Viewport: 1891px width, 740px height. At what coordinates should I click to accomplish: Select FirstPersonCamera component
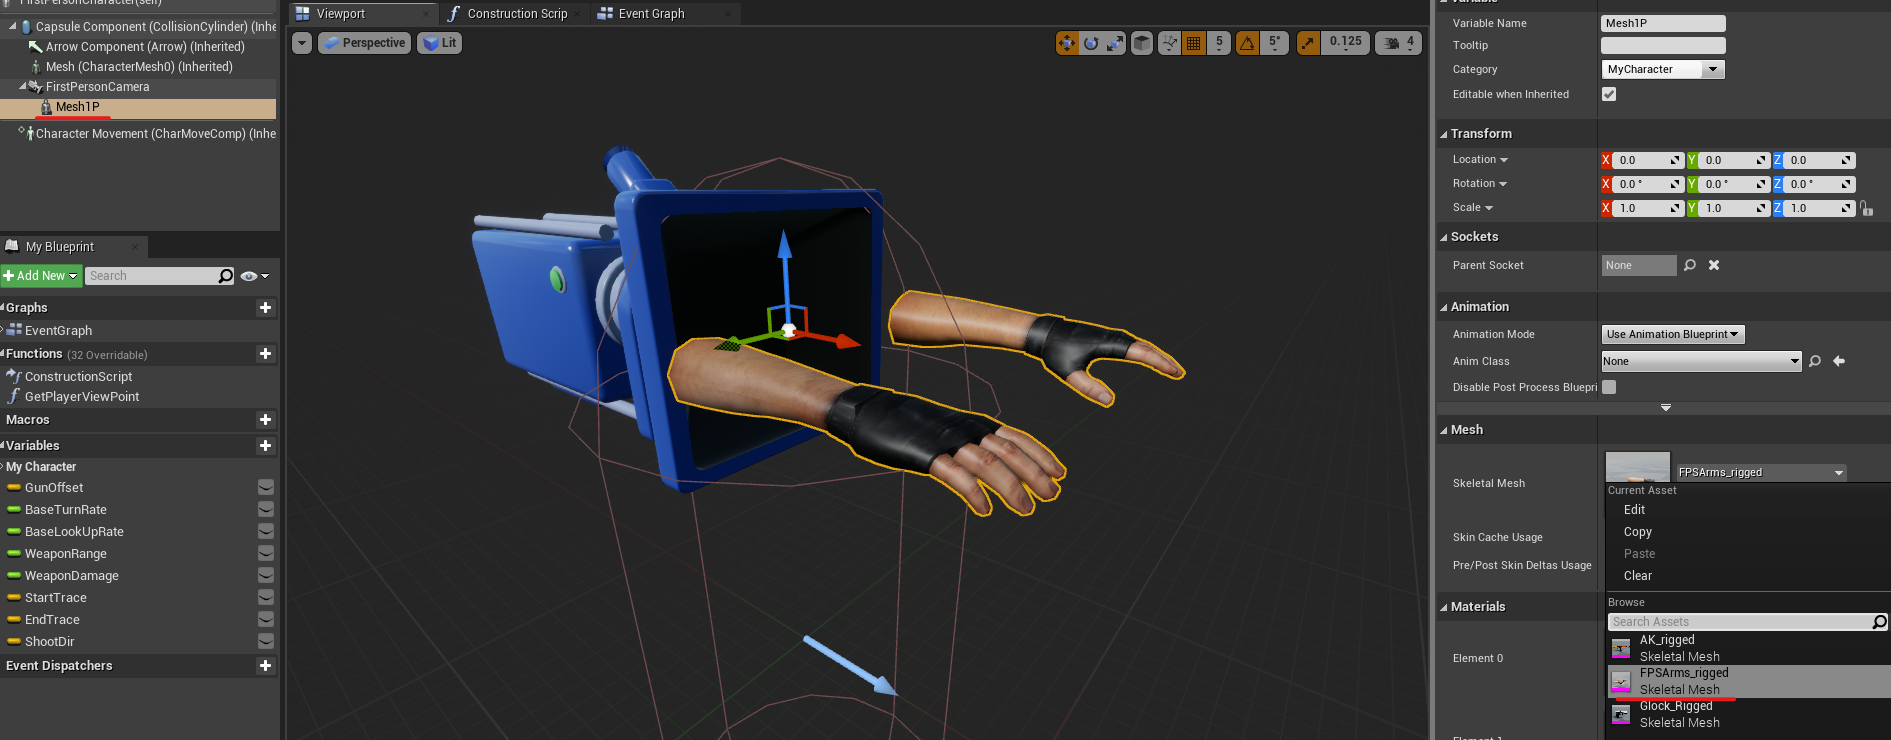tap(97, 87)
